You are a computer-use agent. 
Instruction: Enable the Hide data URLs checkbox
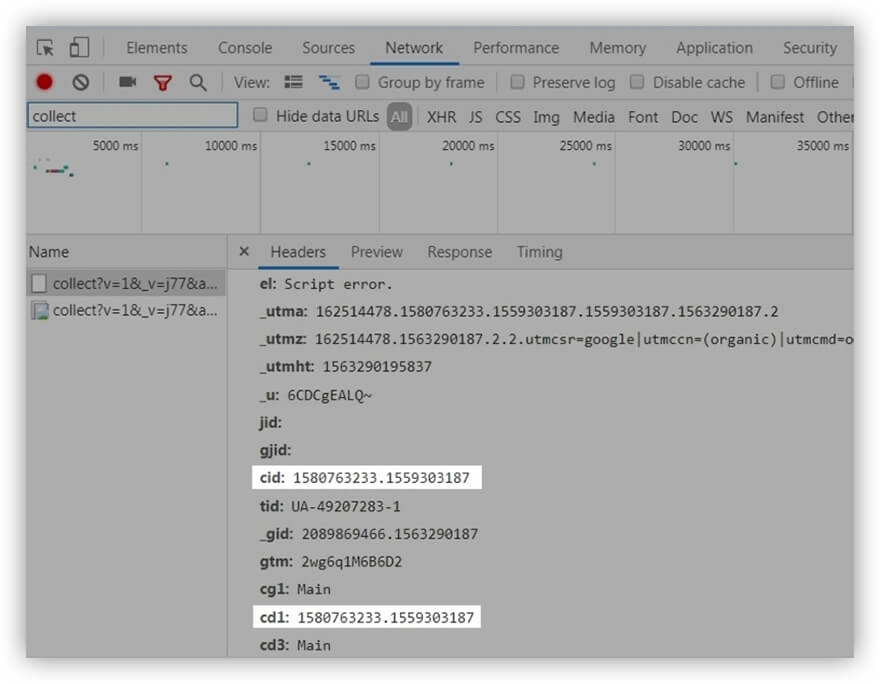pos(260,116)
